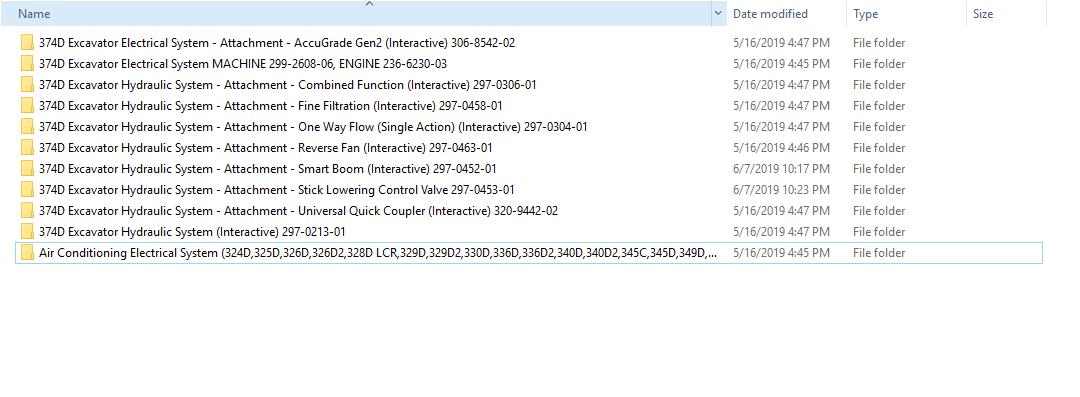Click folder icon for Reverse Fan 297-0463-01
1080x397 pixels.
pyautogui.click(x=28, y=147)
